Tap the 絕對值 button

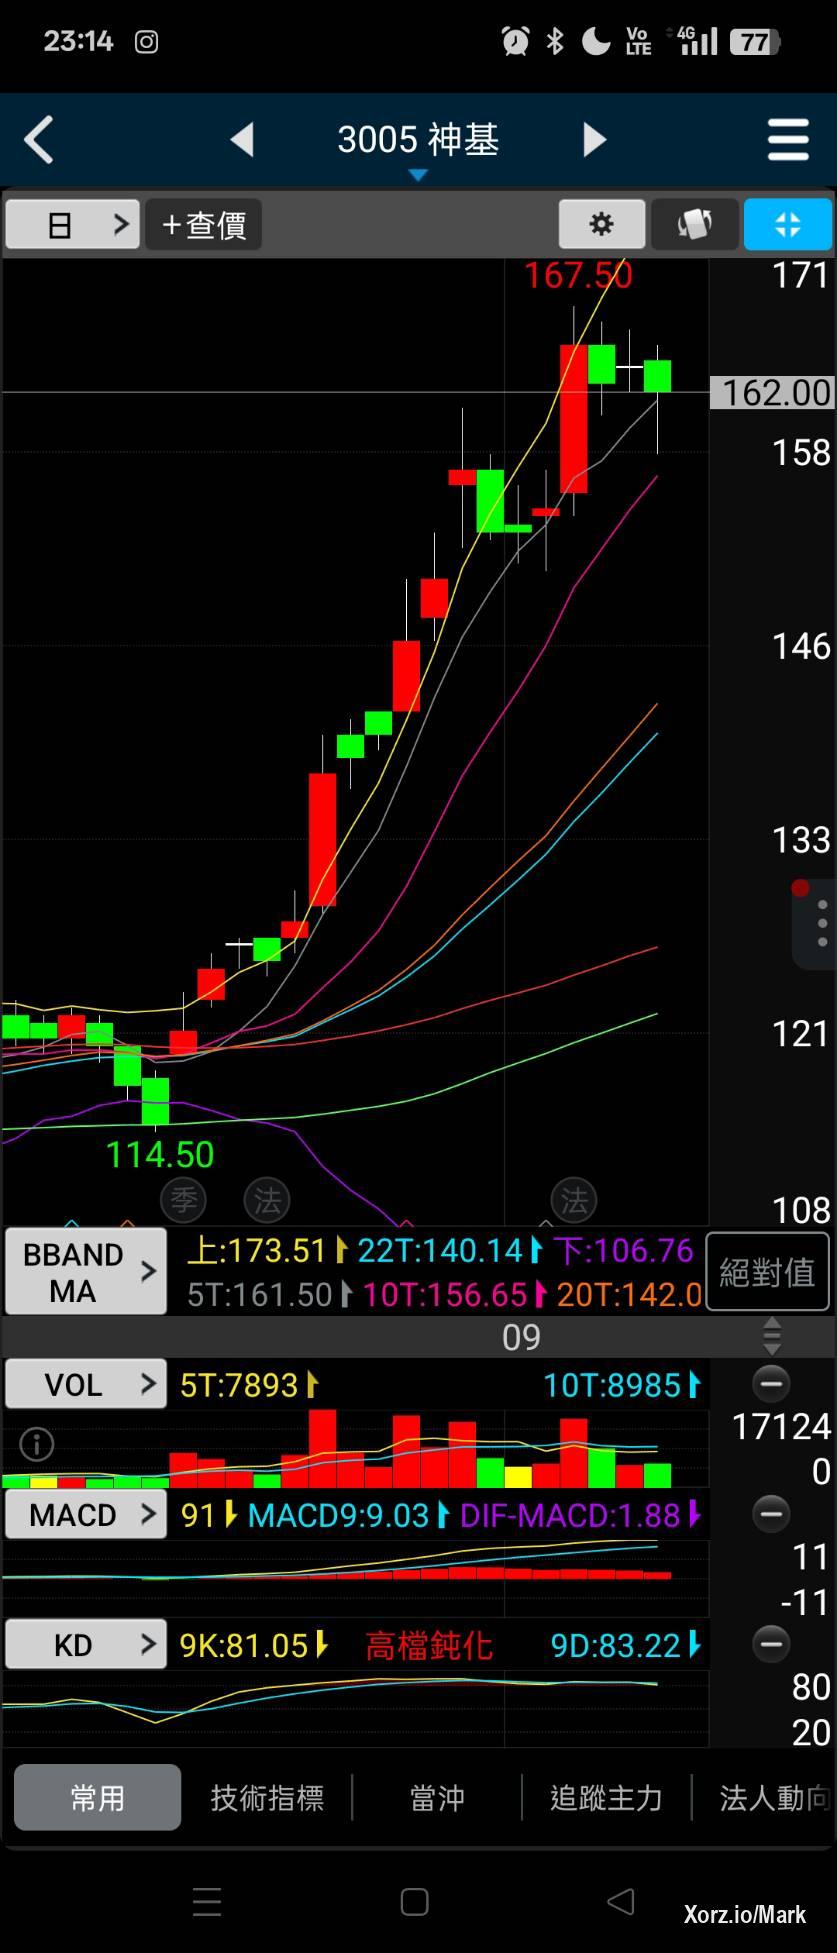767,1272
